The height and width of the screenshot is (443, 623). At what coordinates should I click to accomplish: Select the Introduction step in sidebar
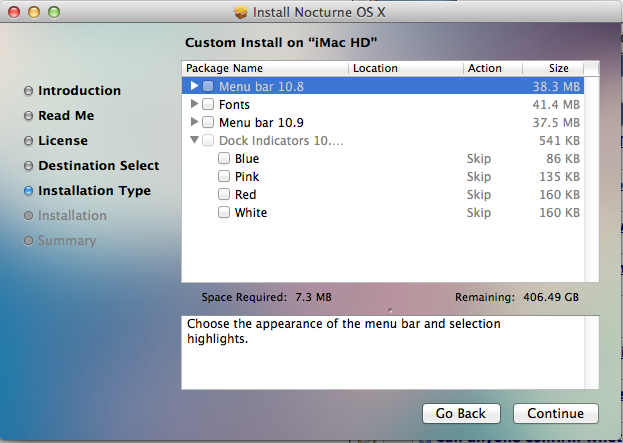click(79, 91)
